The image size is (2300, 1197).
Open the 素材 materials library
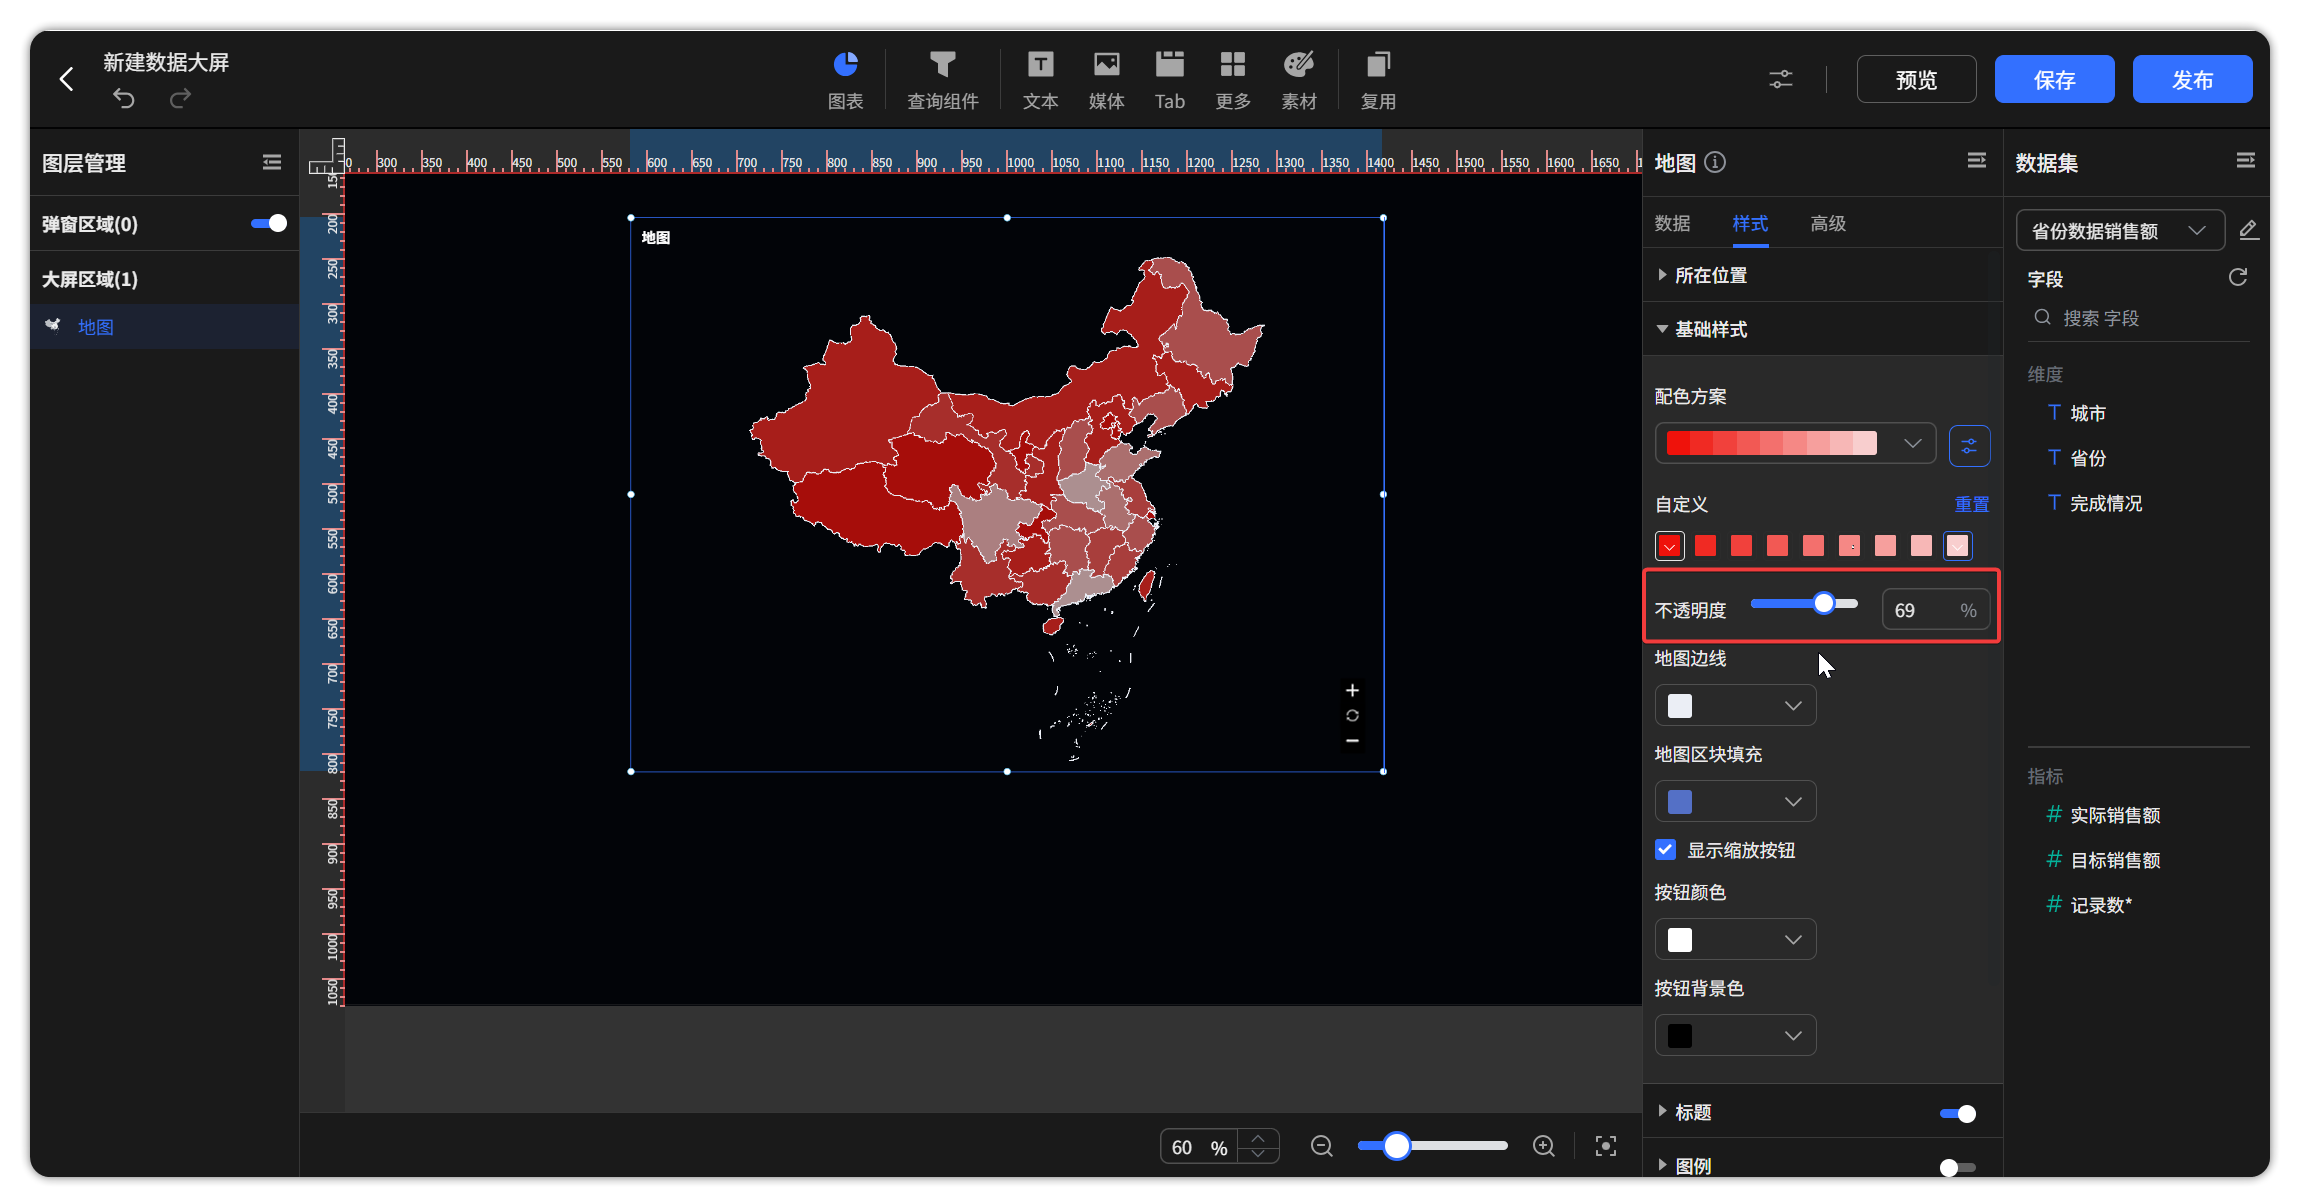(x=1299, y=80)
